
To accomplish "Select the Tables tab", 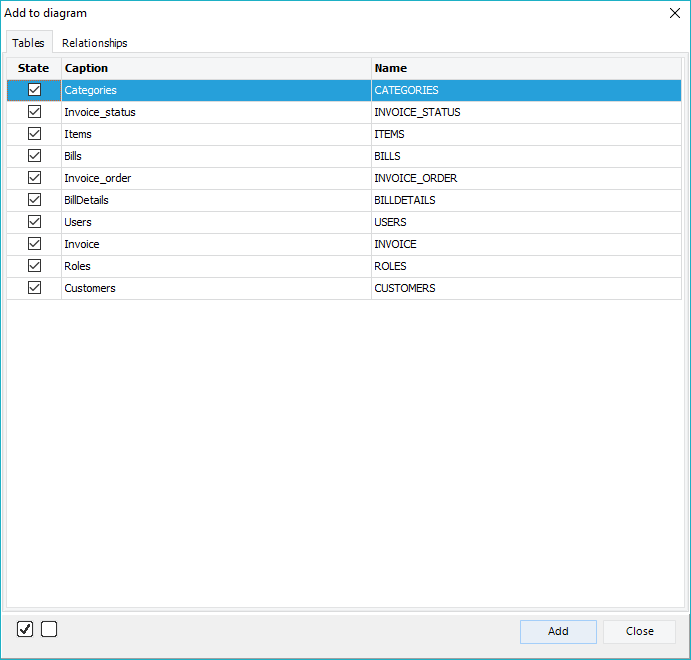I will pos(29,43).
